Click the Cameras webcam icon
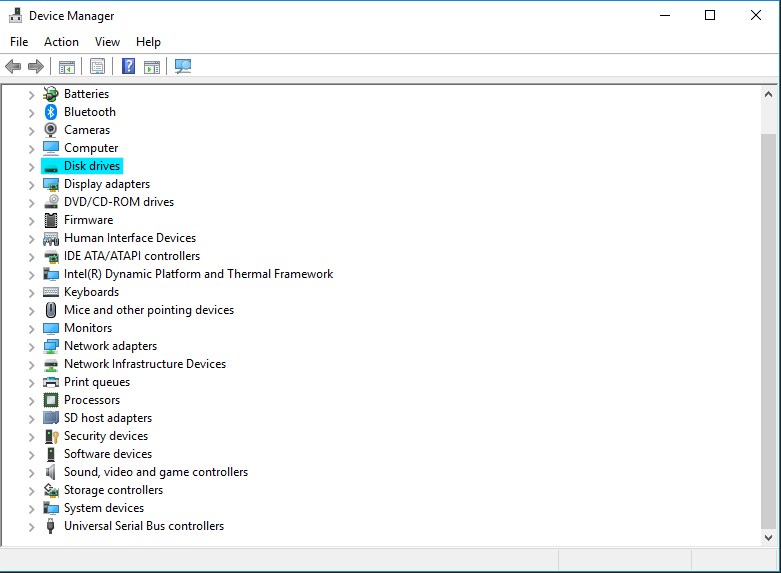The width and height of the screenshot is (781, 573). 51,130
